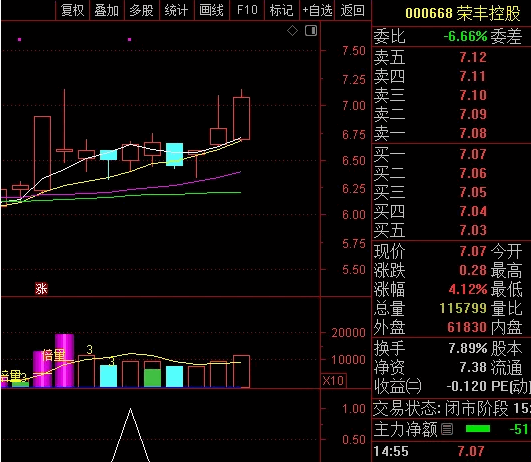531x462 pixels.
Task: Click the 涨 marker on the chart
Action: [x=41, y=289]
